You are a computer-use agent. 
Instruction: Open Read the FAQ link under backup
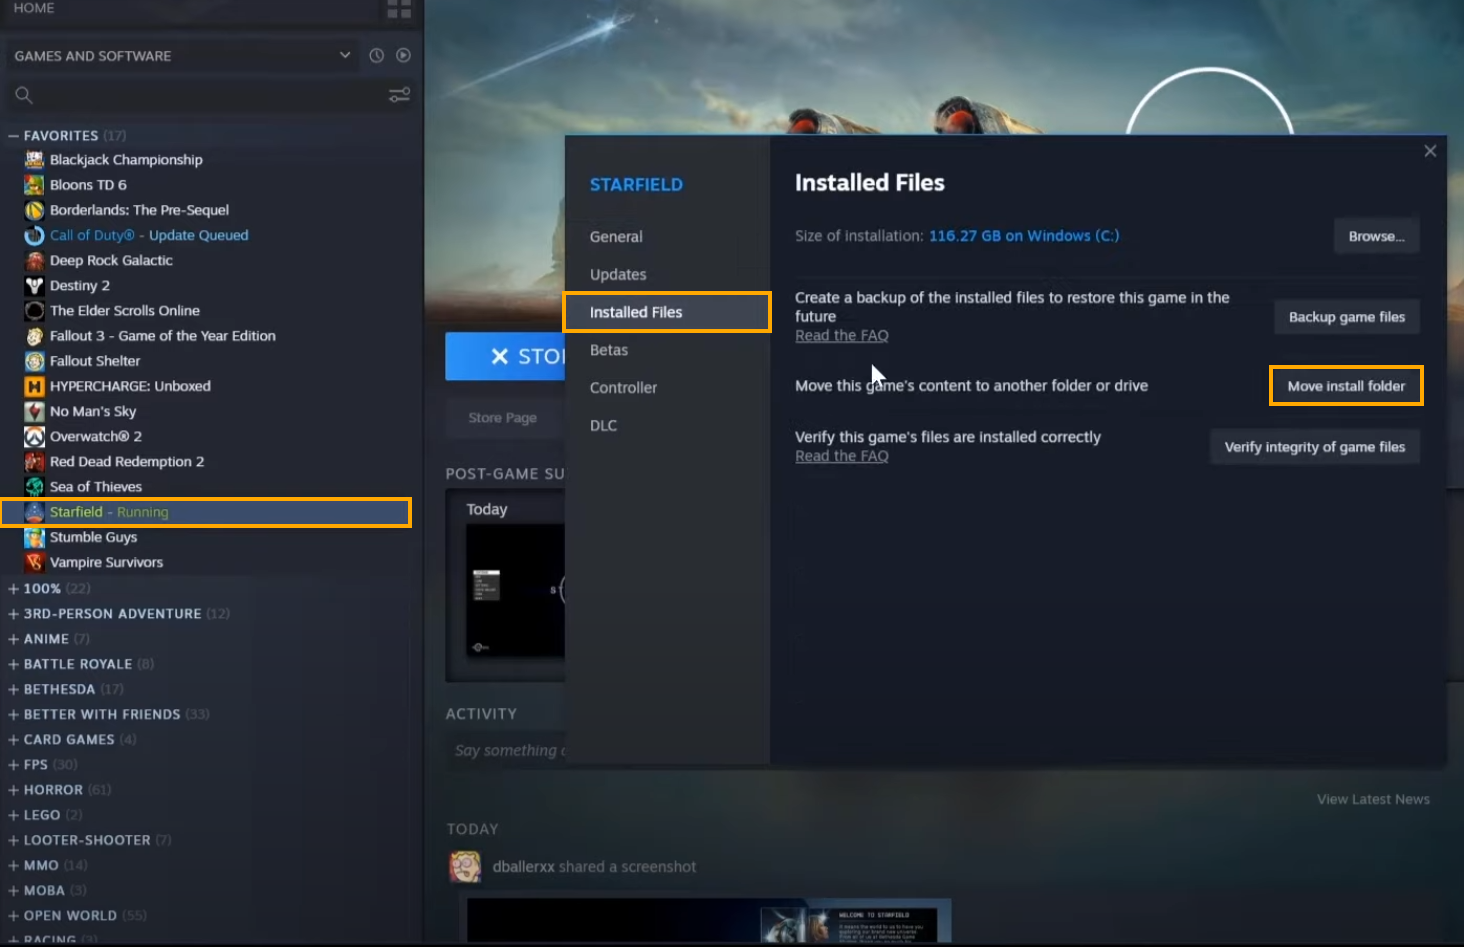pos(842,336)
